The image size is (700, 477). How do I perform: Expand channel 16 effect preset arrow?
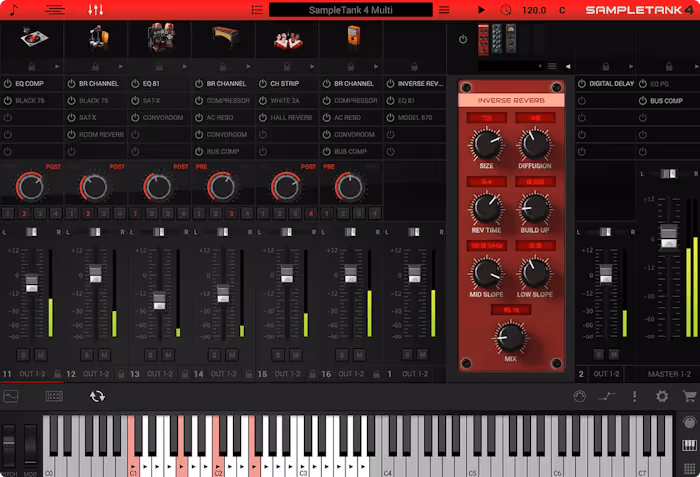point(376,67)
